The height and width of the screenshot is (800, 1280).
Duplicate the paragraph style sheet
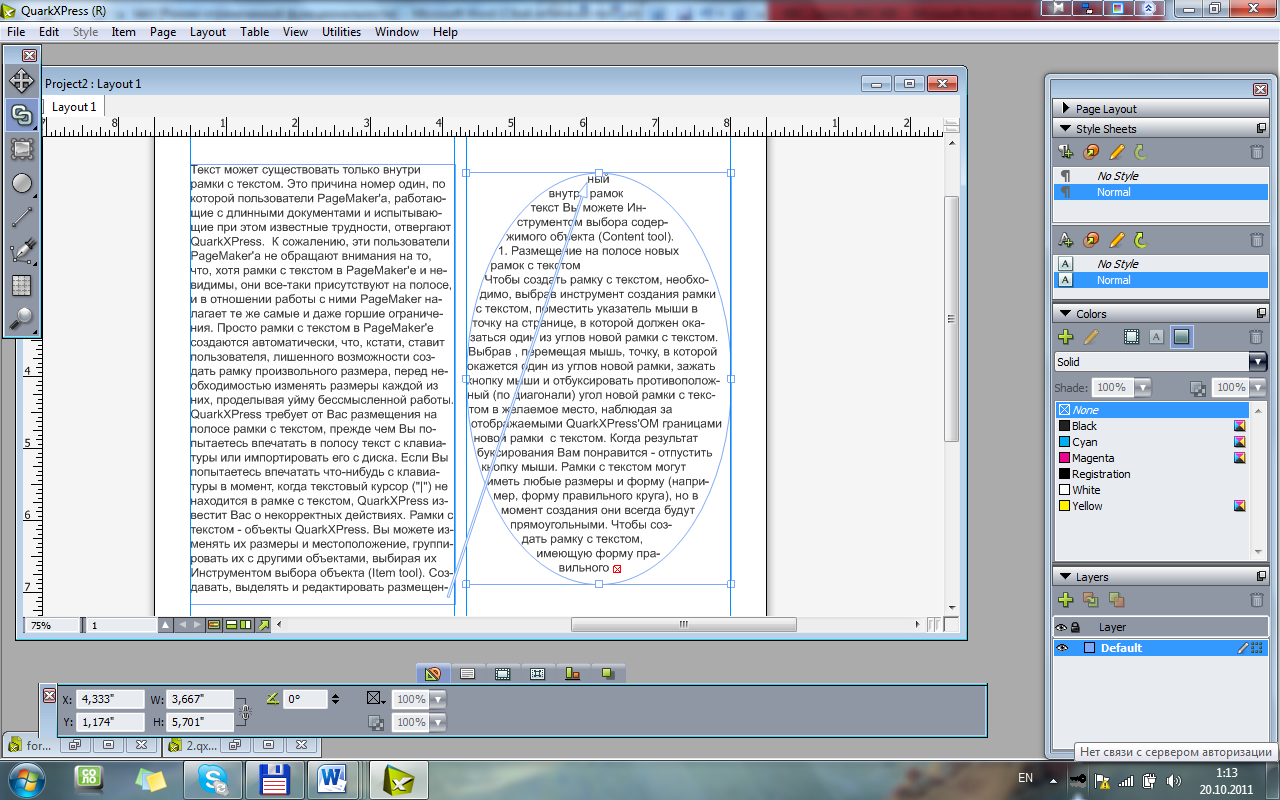[1091, 152]
